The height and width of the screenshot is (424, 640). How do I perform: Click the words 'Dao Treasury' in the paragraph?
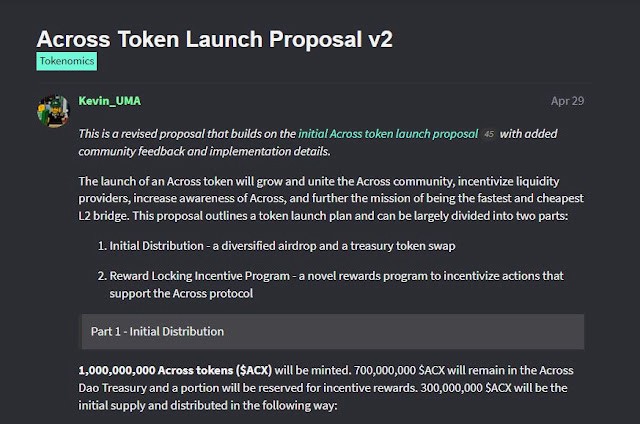pos(115,389)
